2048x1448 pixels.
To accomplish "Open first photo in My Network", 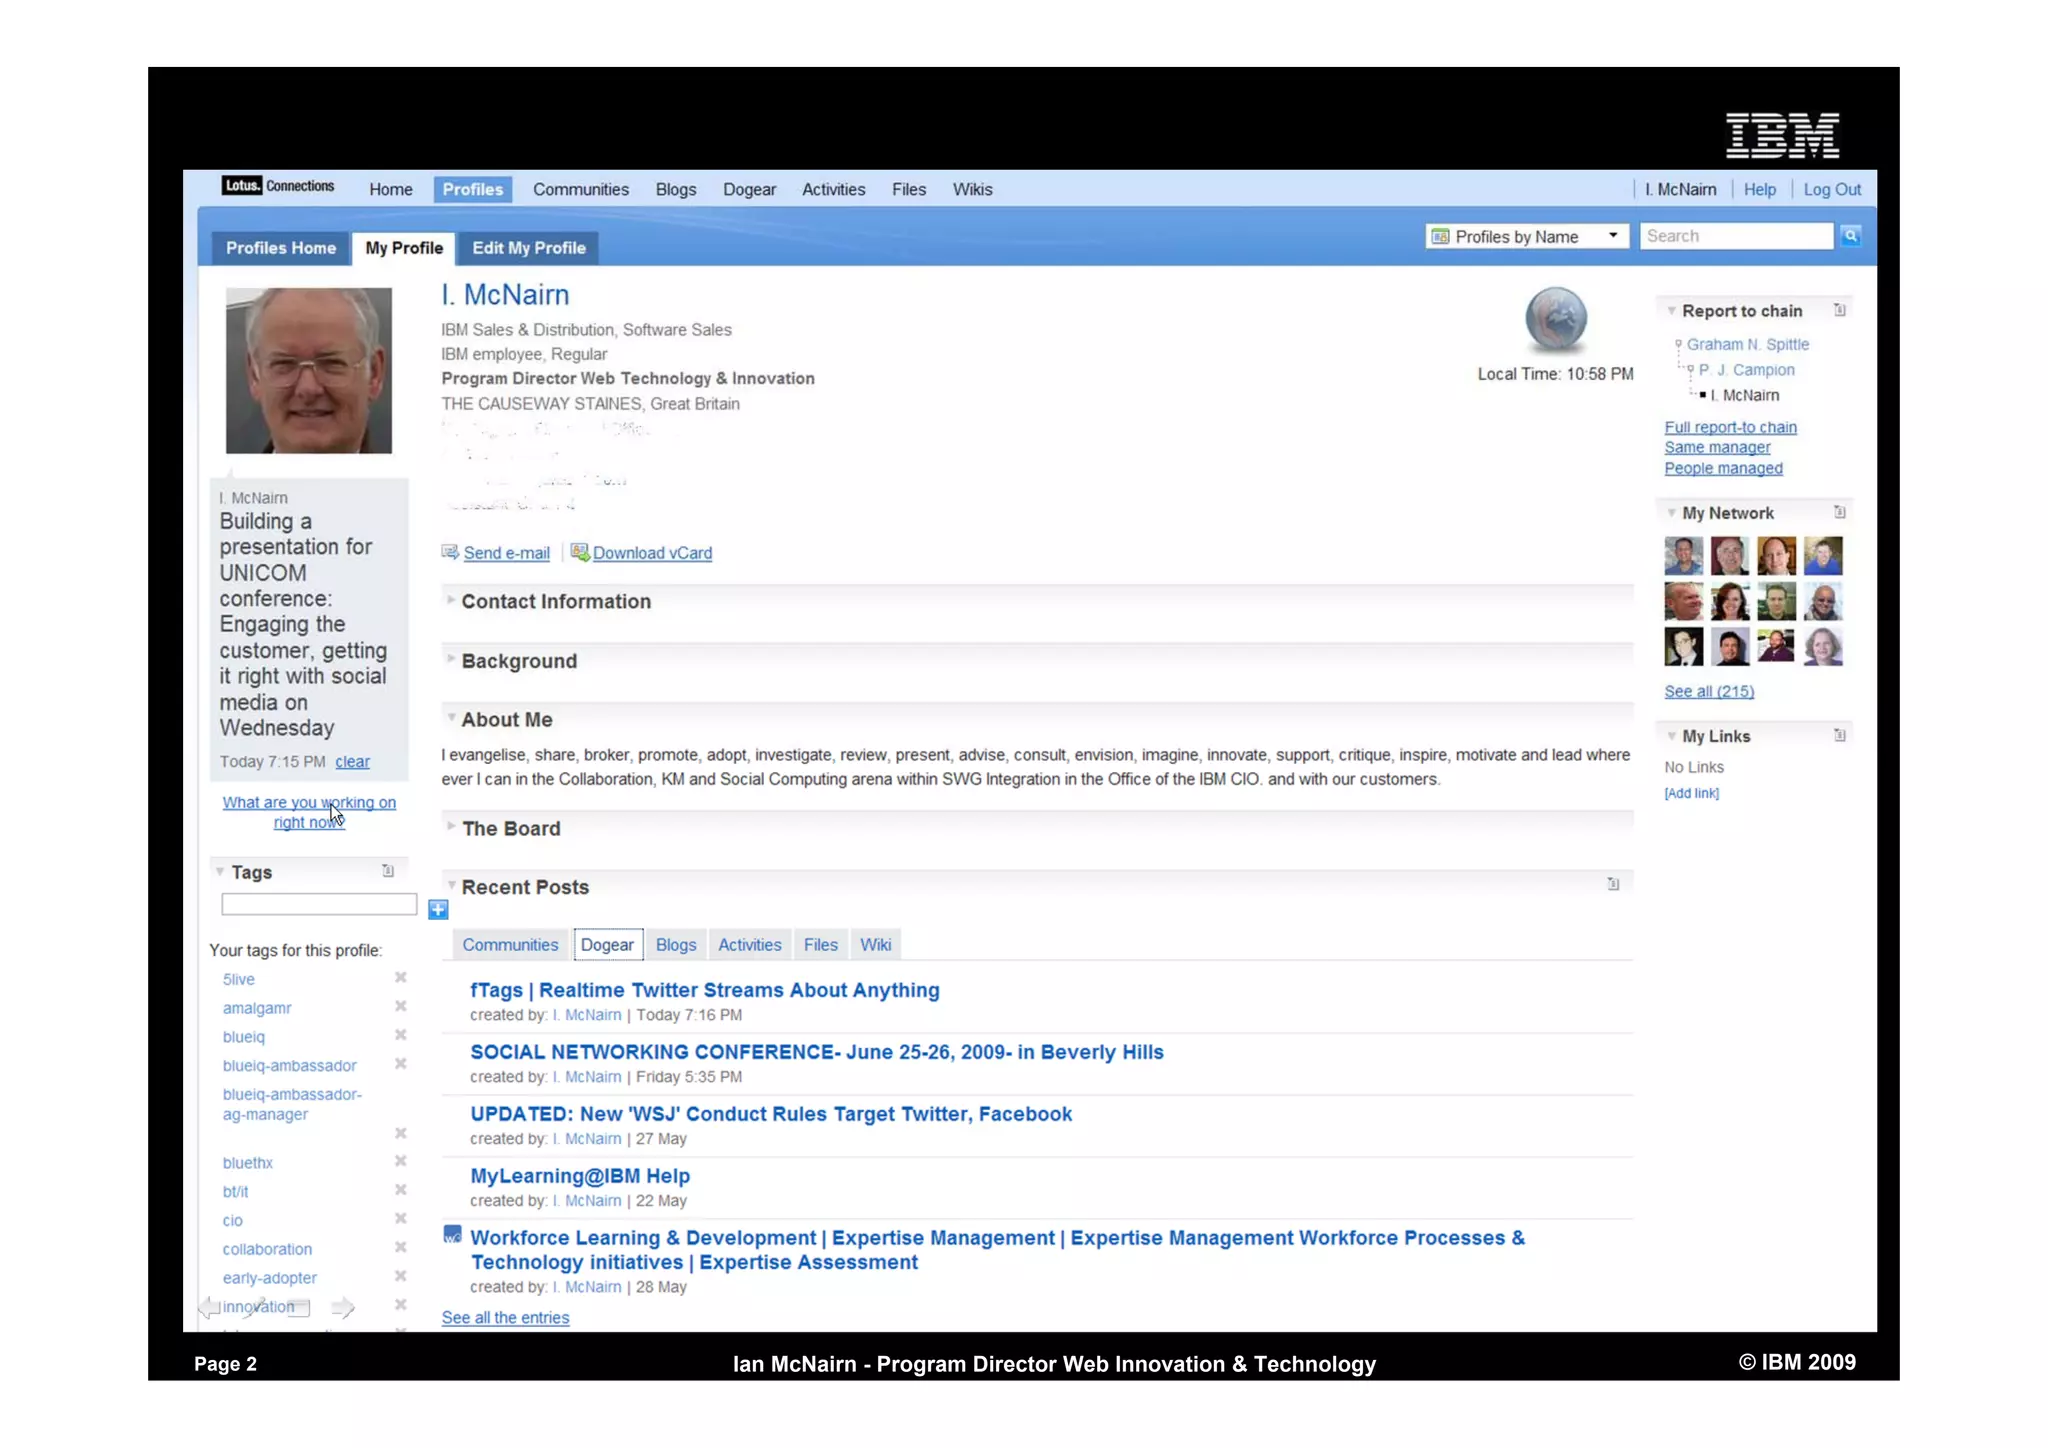I will (1683, 556).
